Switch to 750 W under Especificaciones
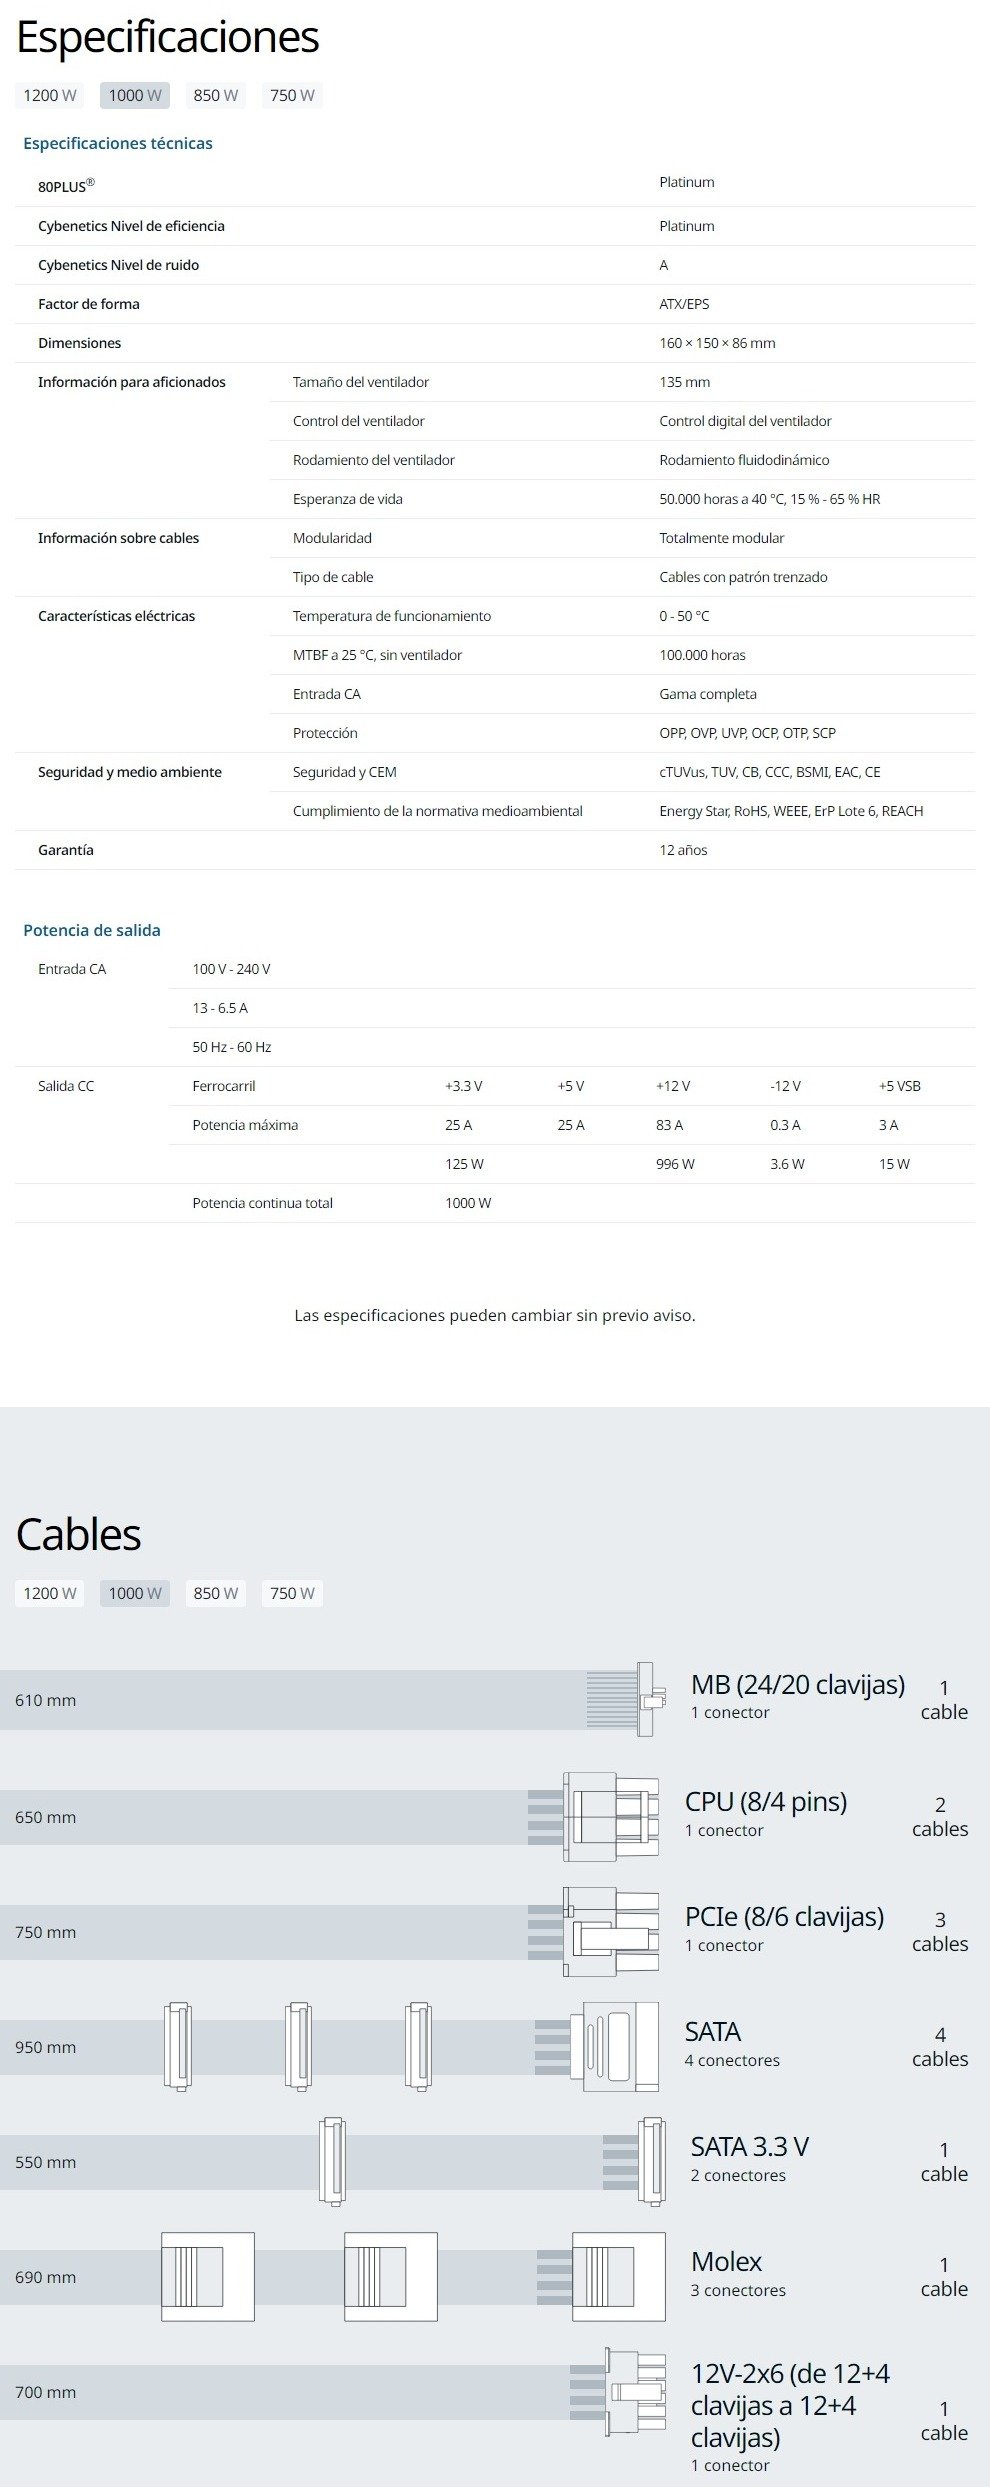 coord(292,95)
